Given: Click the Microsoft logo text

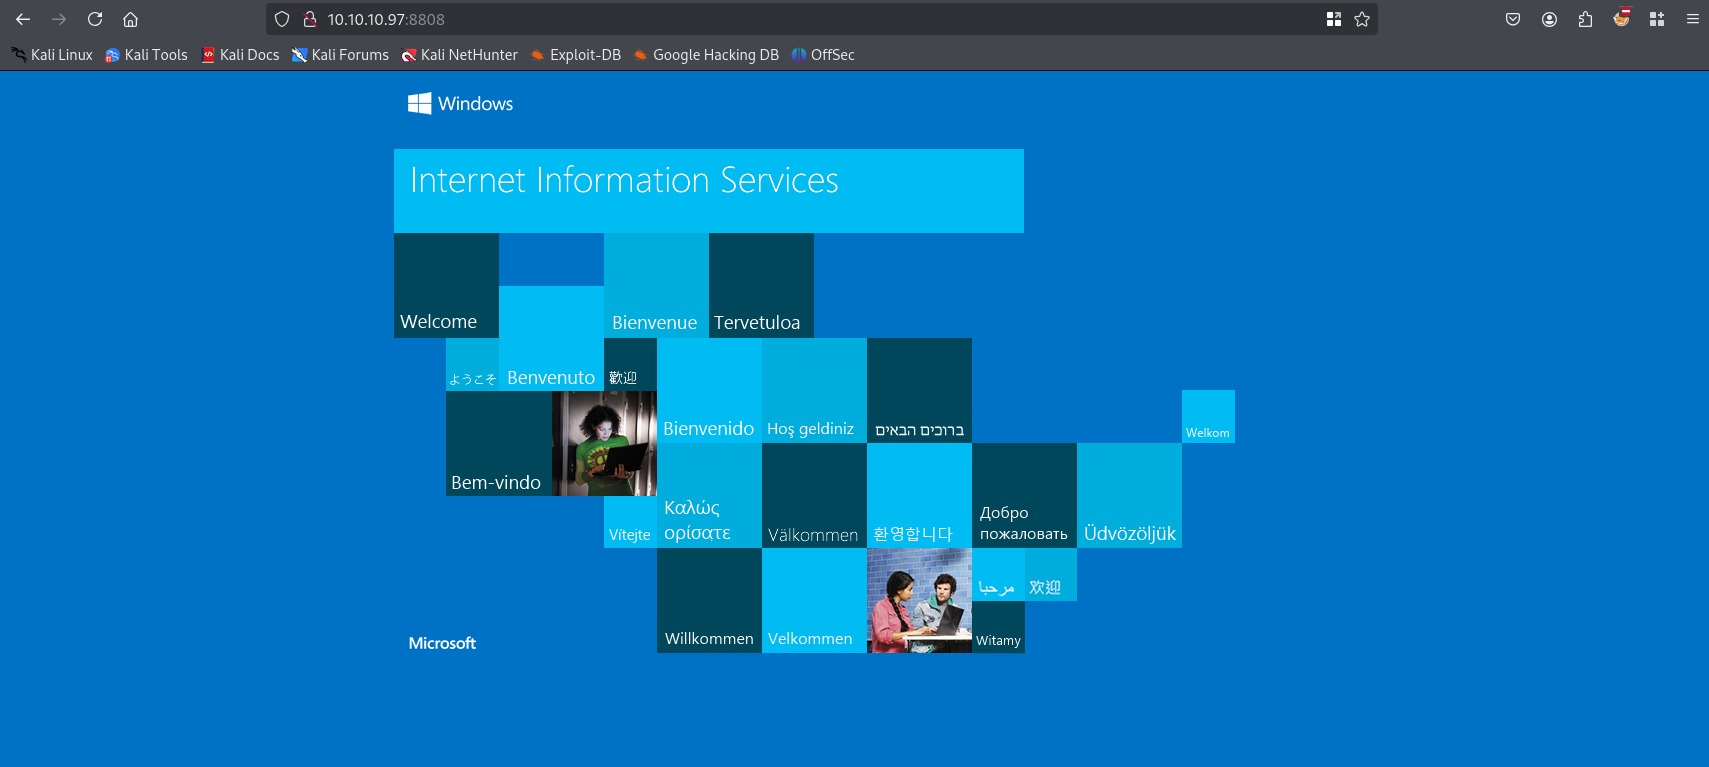Looking at the screenshot, I should [442, 643].
